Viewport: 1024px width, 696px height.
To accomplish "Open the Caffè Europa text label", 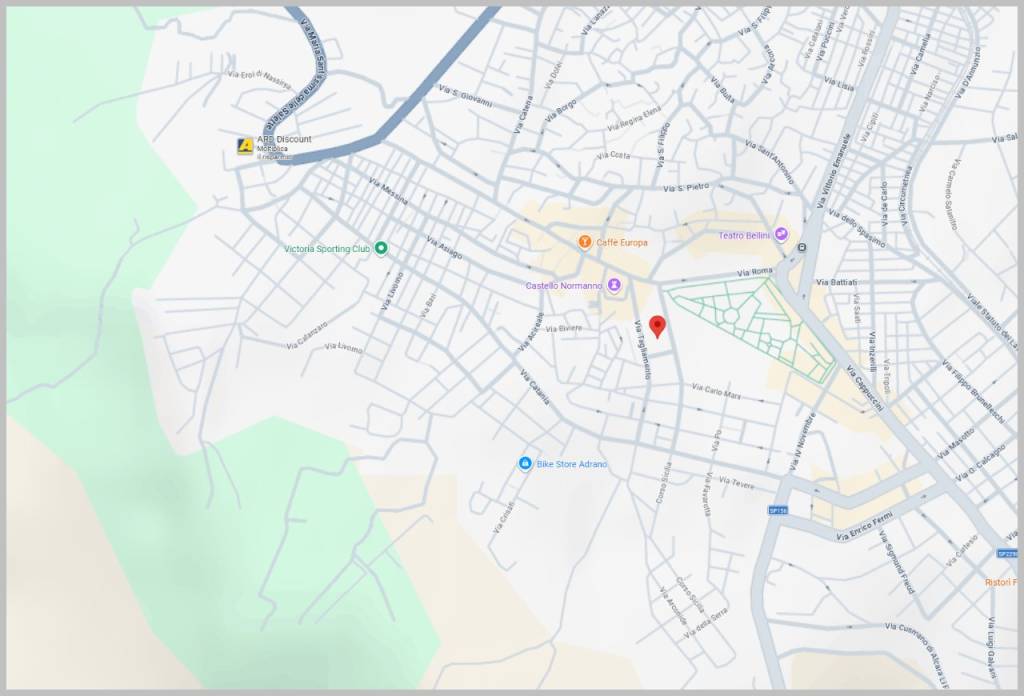I will [x=622, y=242].
